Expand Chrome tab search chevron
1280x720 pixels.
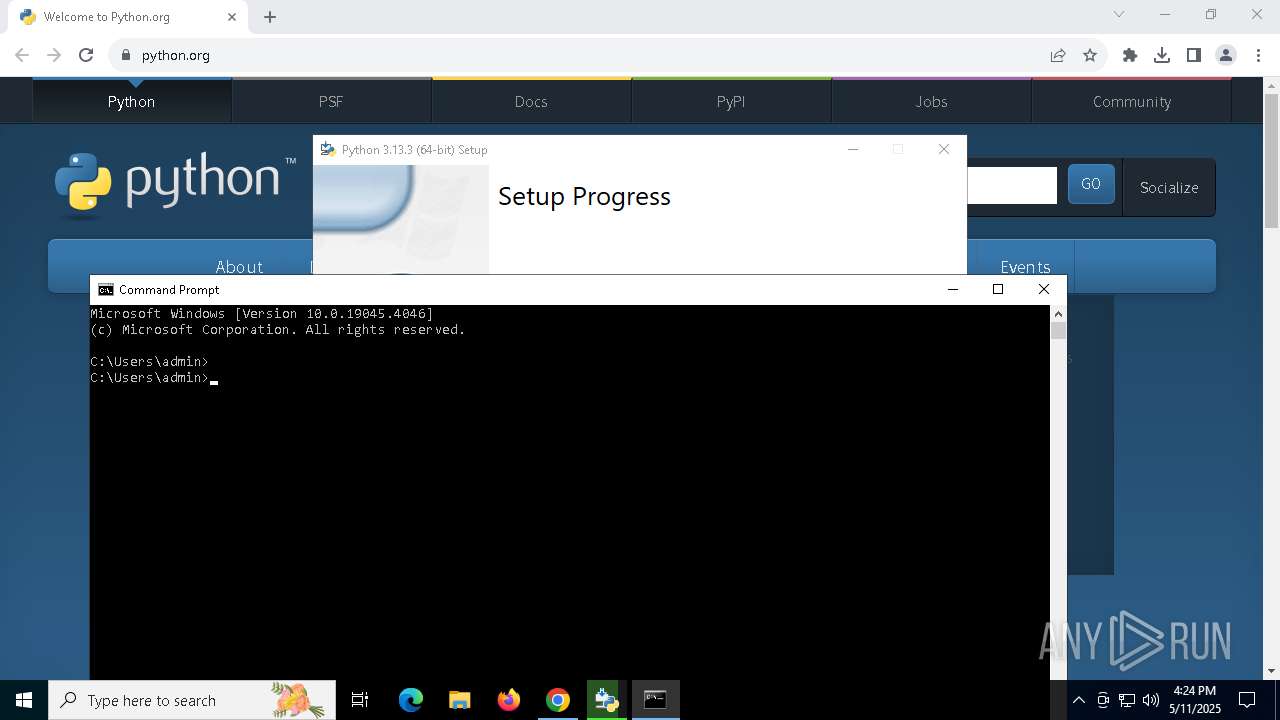pyautogui.click(x=1119, y=14)
